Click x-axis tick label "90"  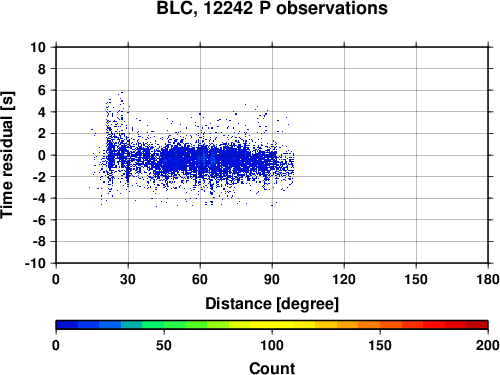pos(272,279)
